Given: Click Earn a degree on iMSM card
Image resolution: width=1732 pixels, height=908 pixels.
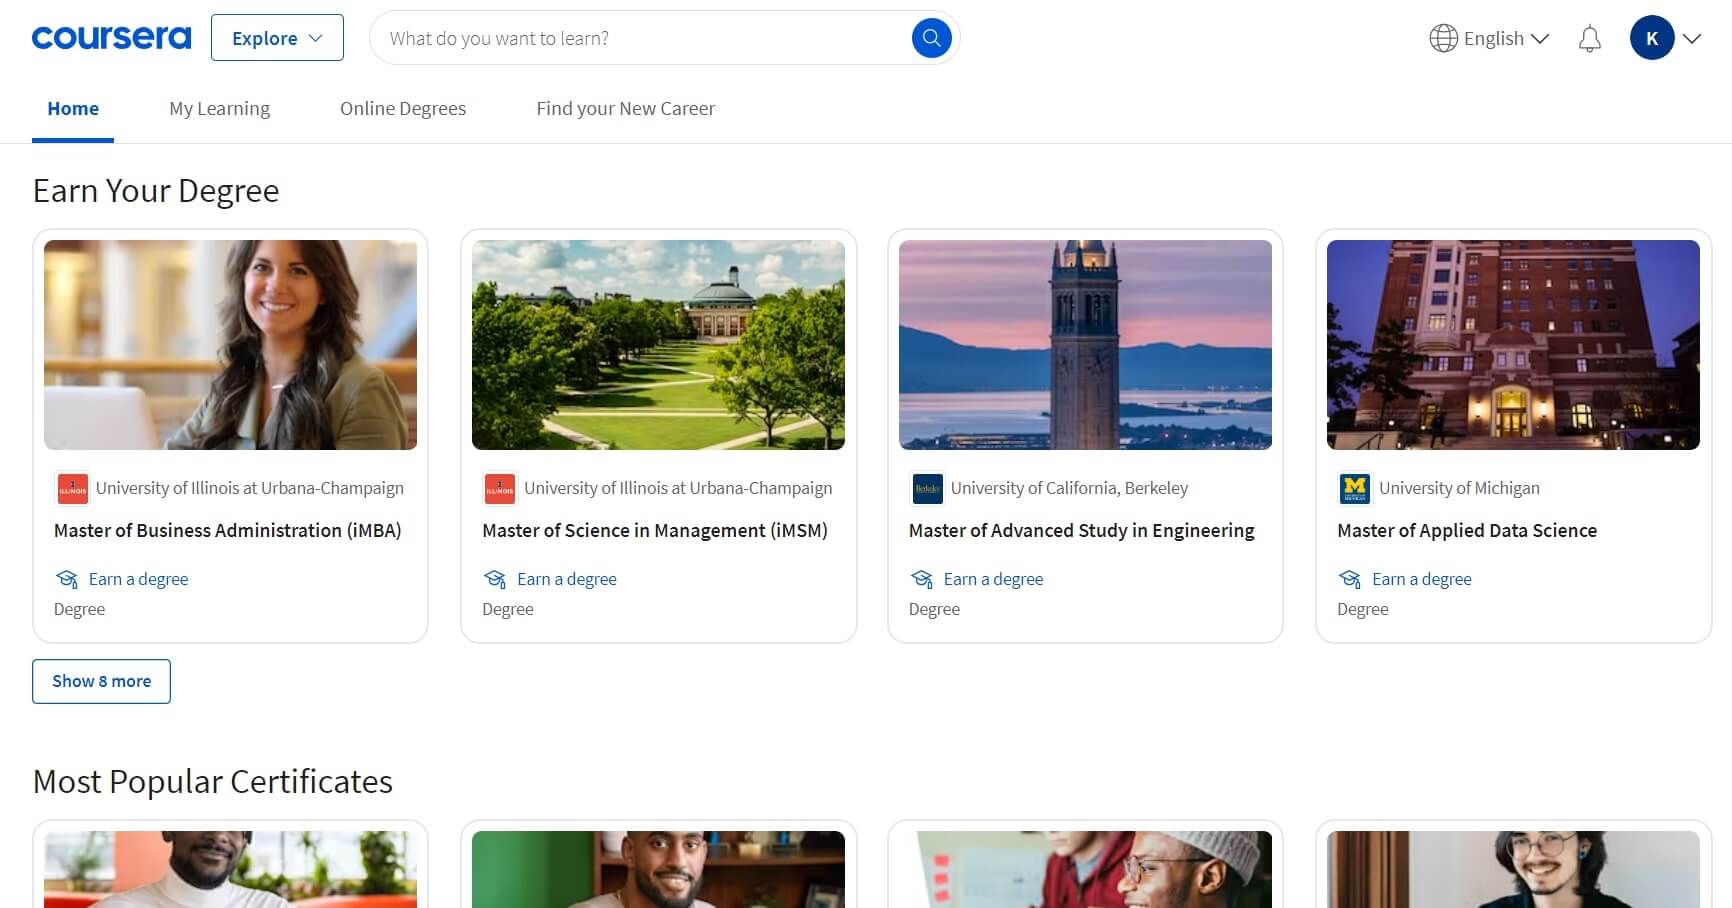Looking at the screenshot, I should (x=567, y=579).
